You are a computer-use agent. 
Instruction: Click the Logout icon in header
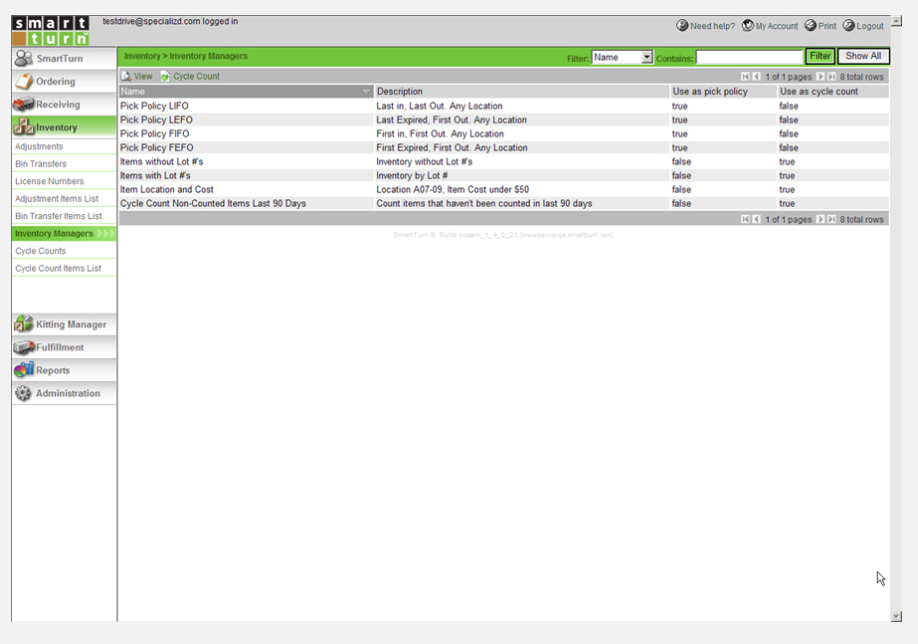[848, 25]
